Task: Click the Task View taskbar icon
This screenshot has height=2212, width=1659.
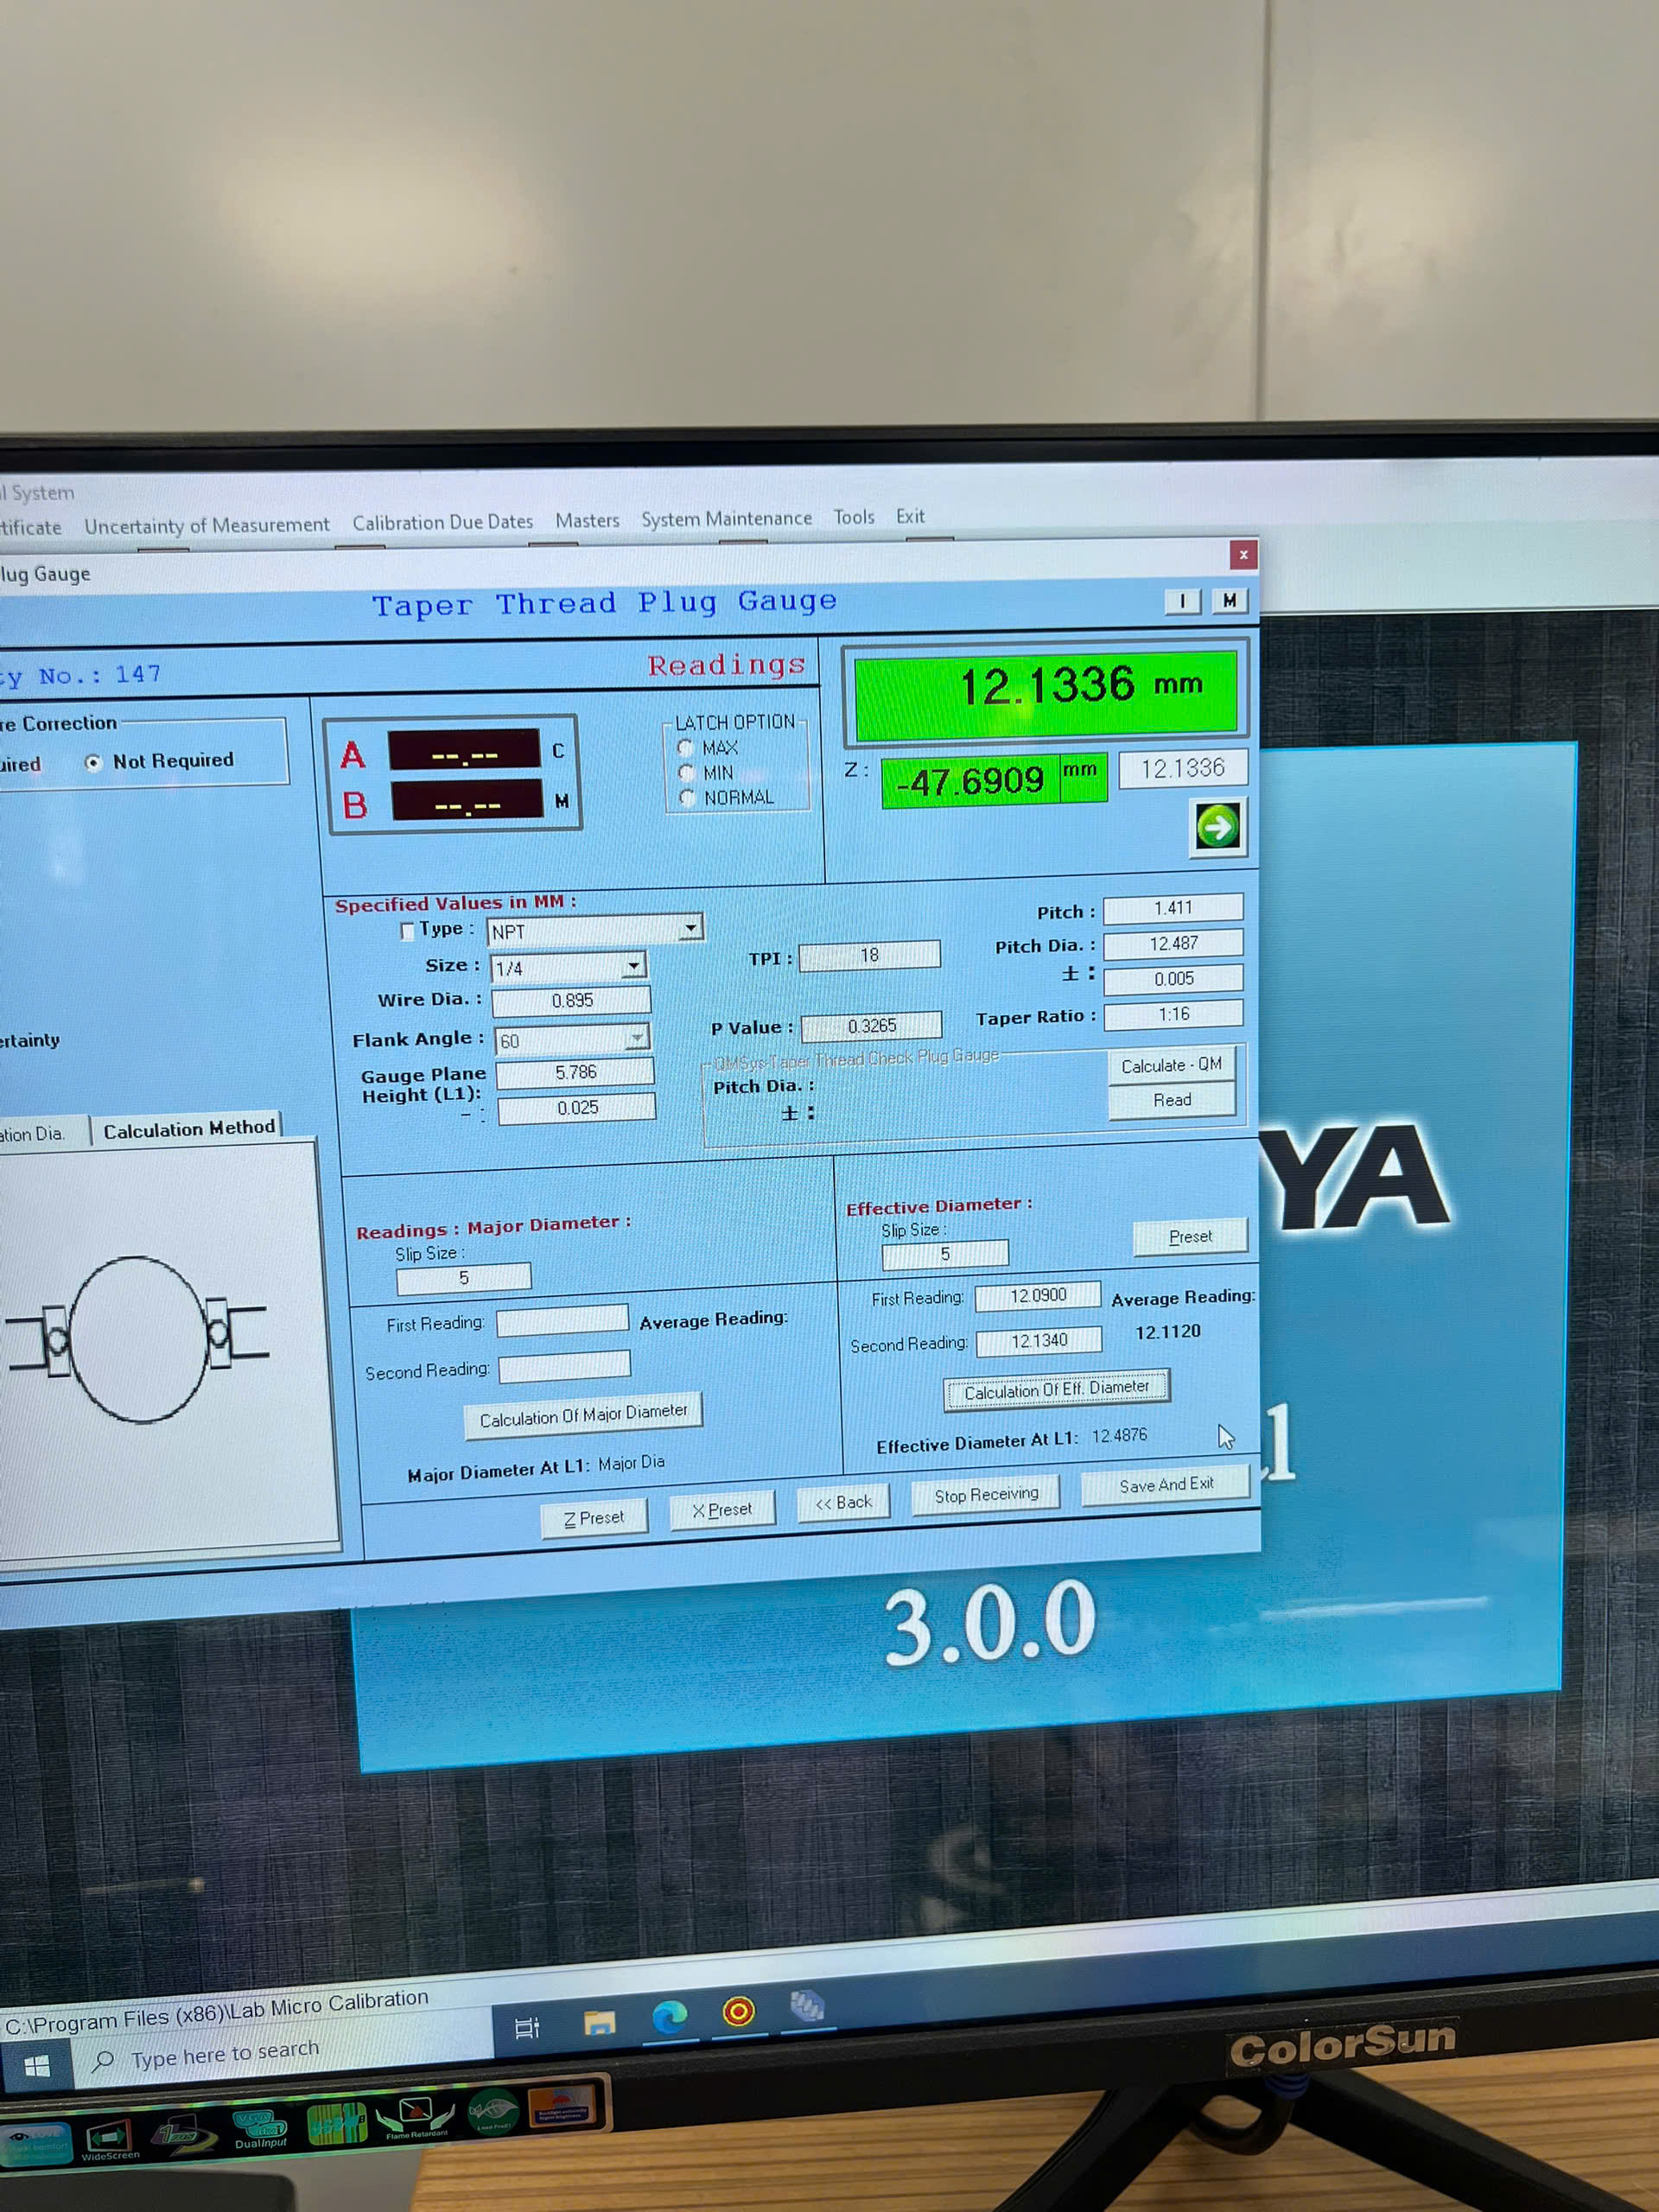Action: (x=527, y=2028)
